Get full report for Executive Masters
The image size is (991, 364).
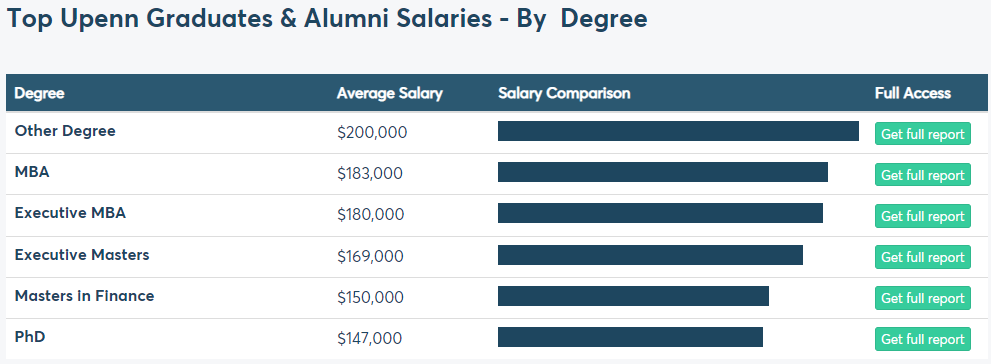click(x=923, y=257)
